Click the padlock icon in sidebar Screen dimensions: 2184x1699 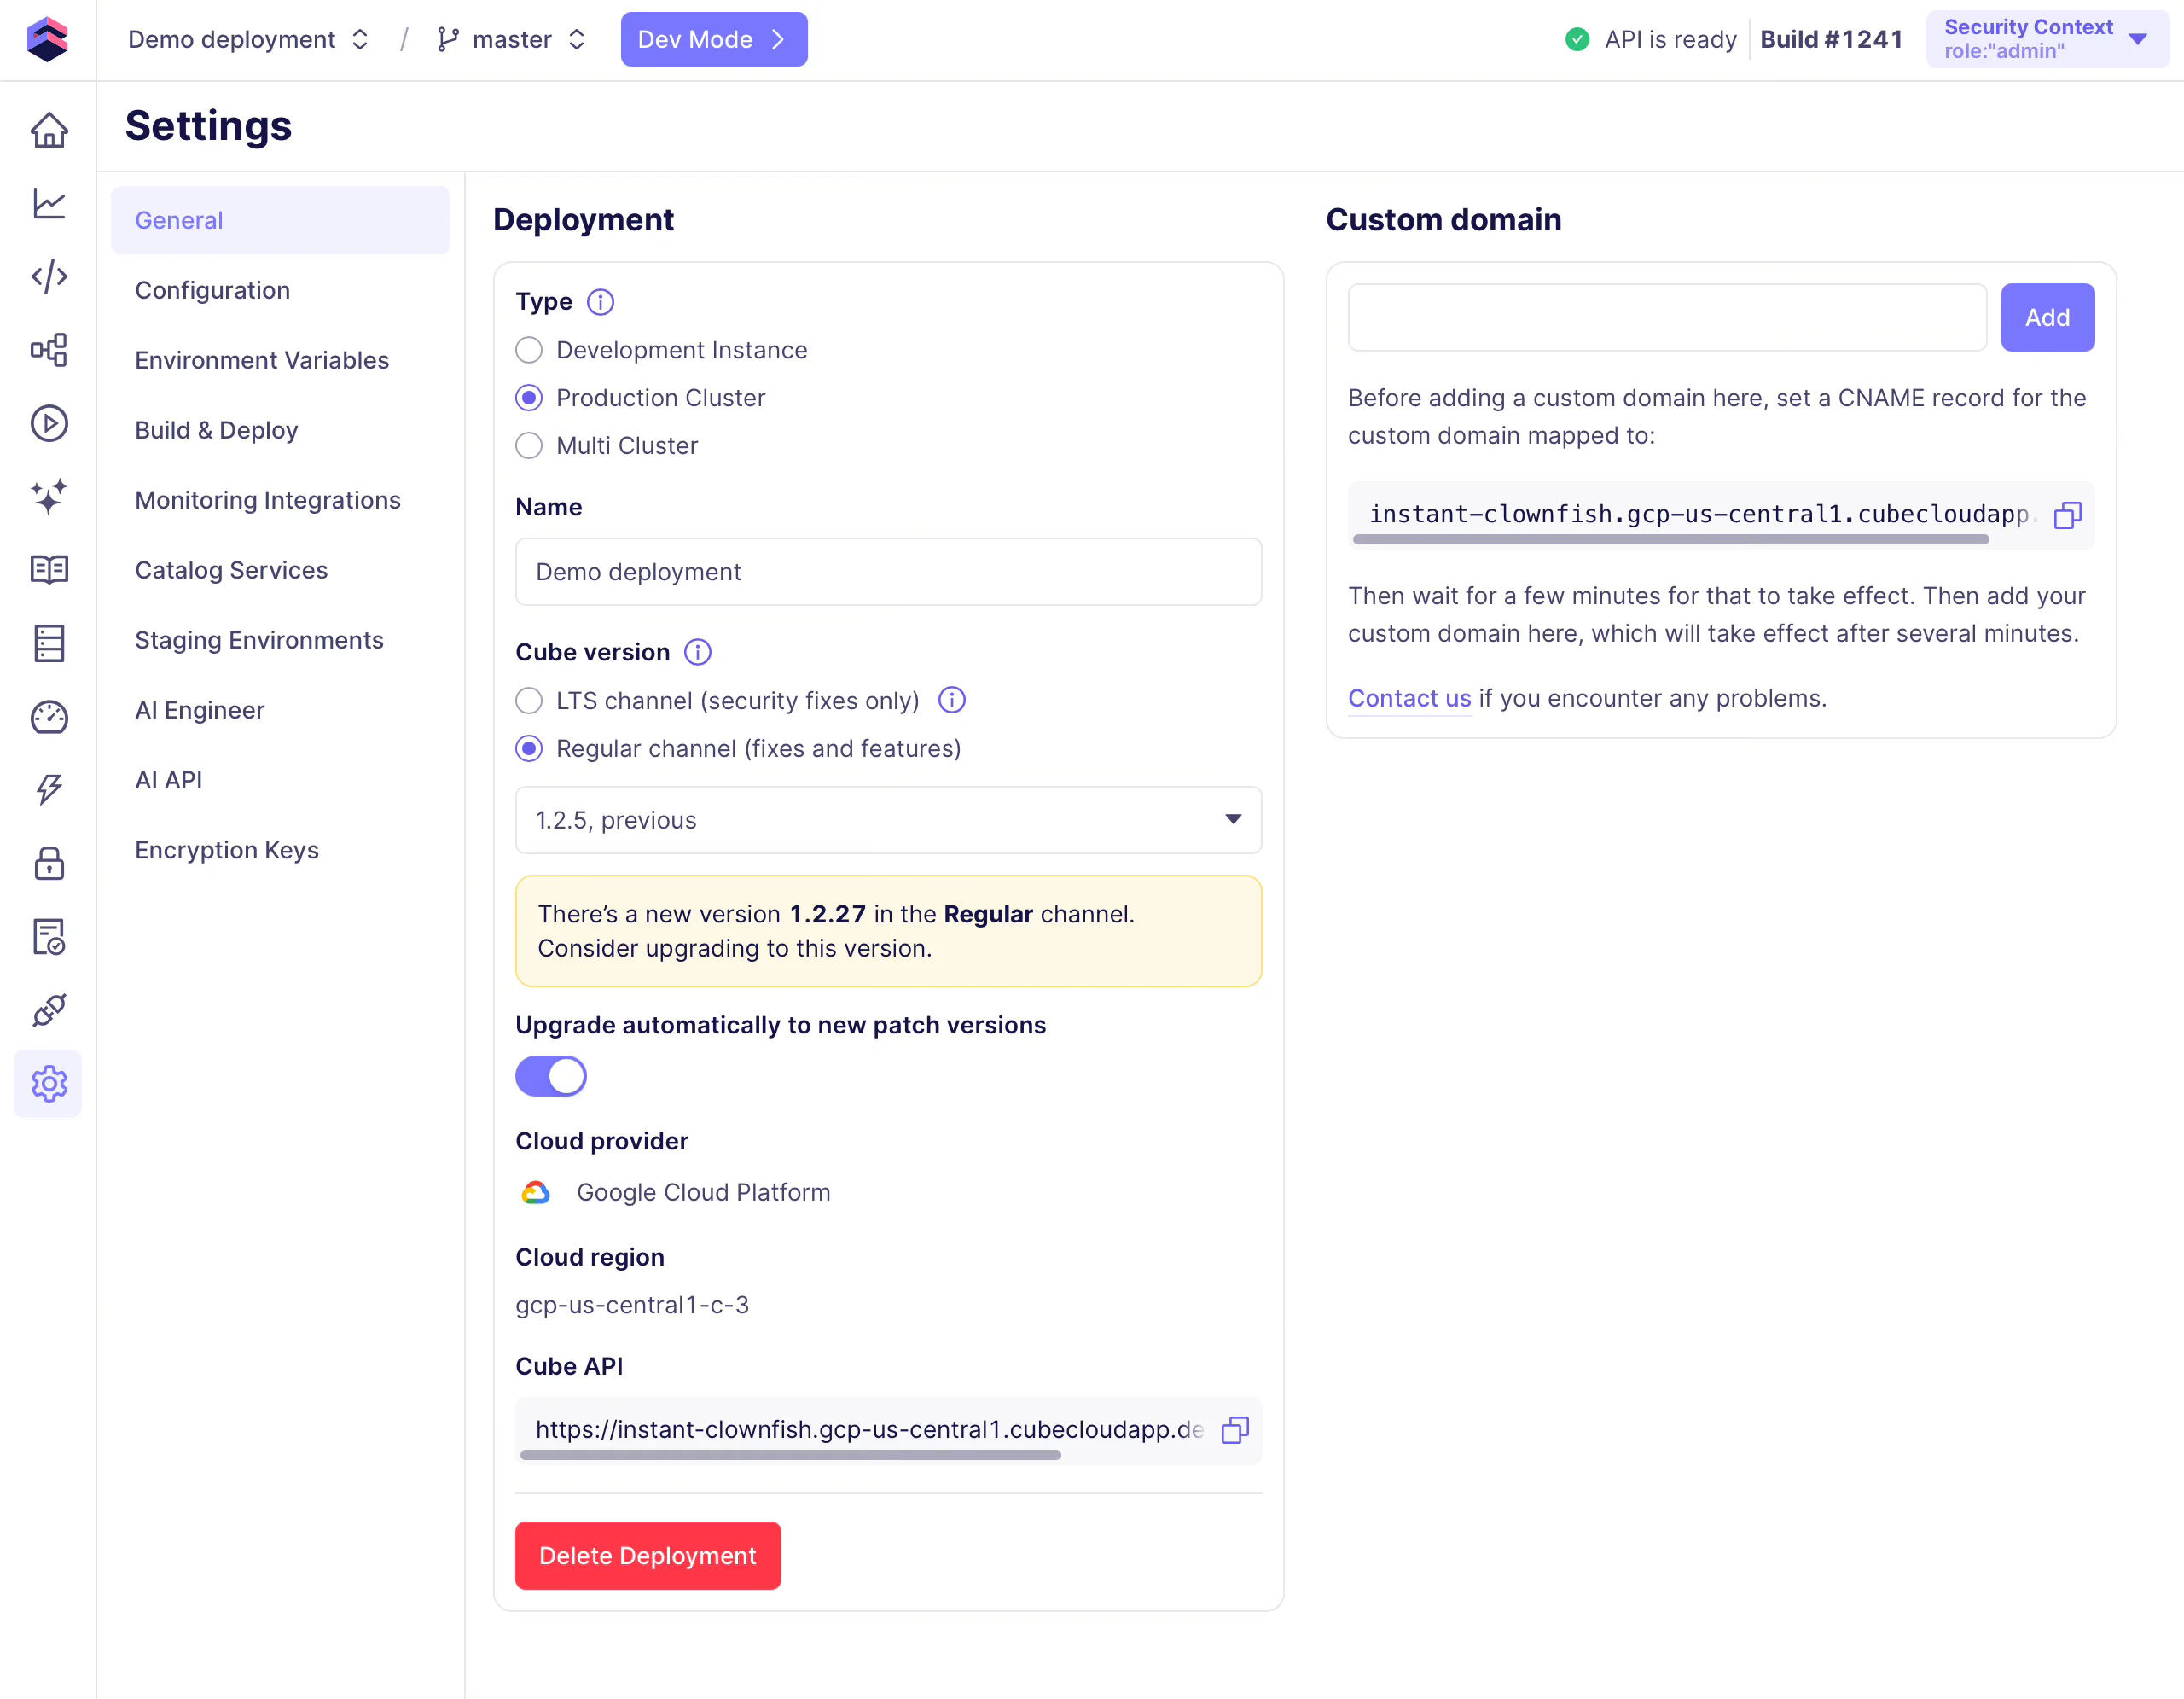coord(48,864)
